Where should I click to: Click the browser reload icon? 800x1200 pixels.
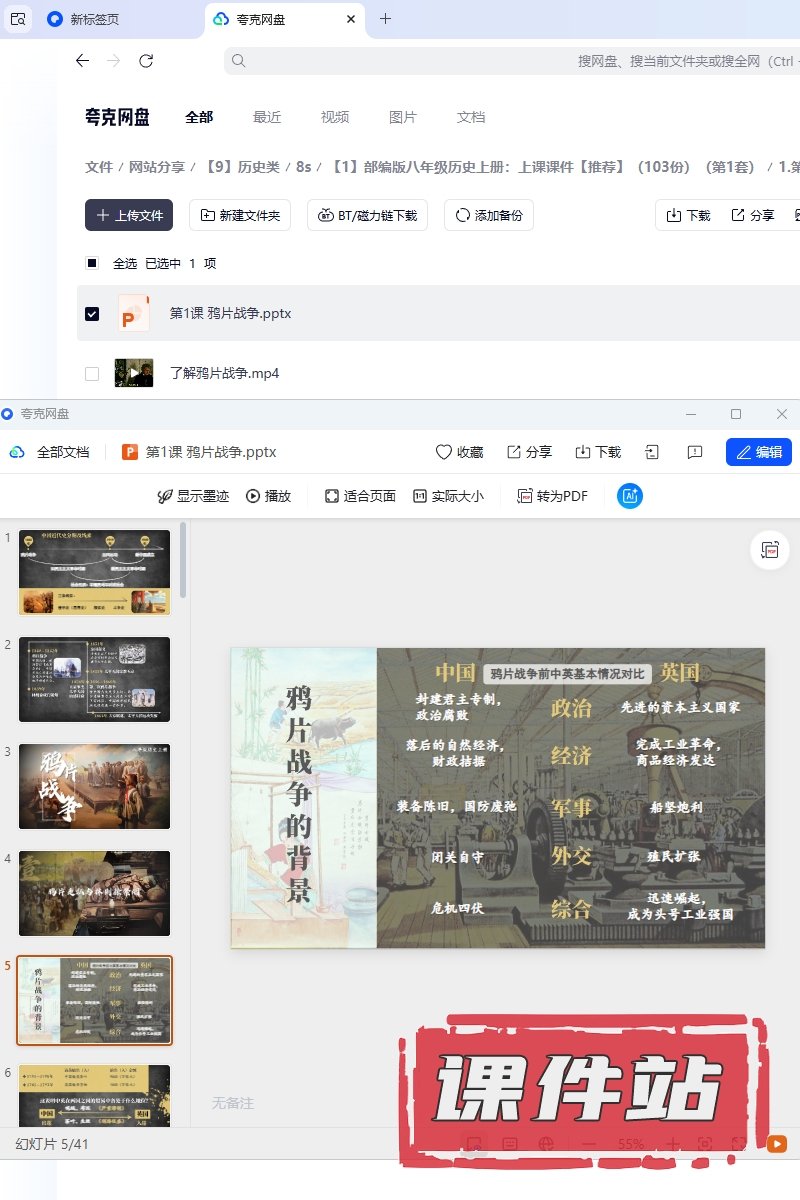146,61
